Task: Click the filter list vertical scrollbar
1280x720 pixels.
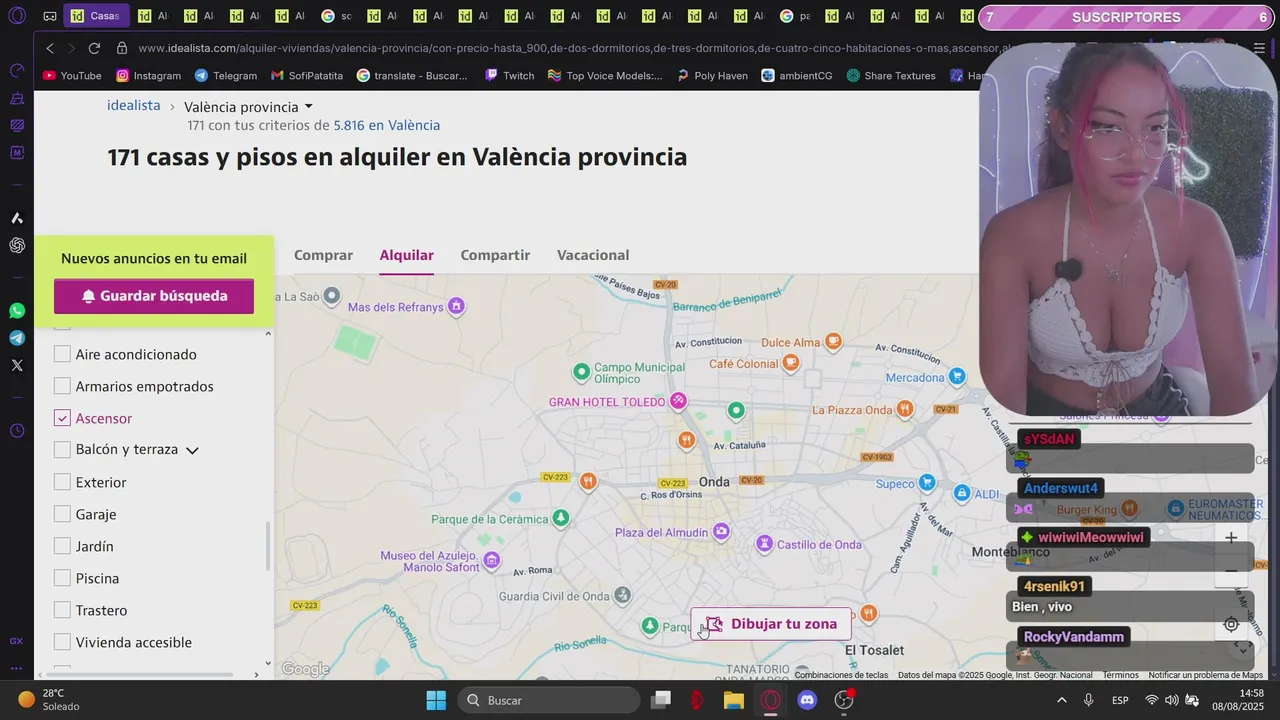Action: (x=267, y=547)
